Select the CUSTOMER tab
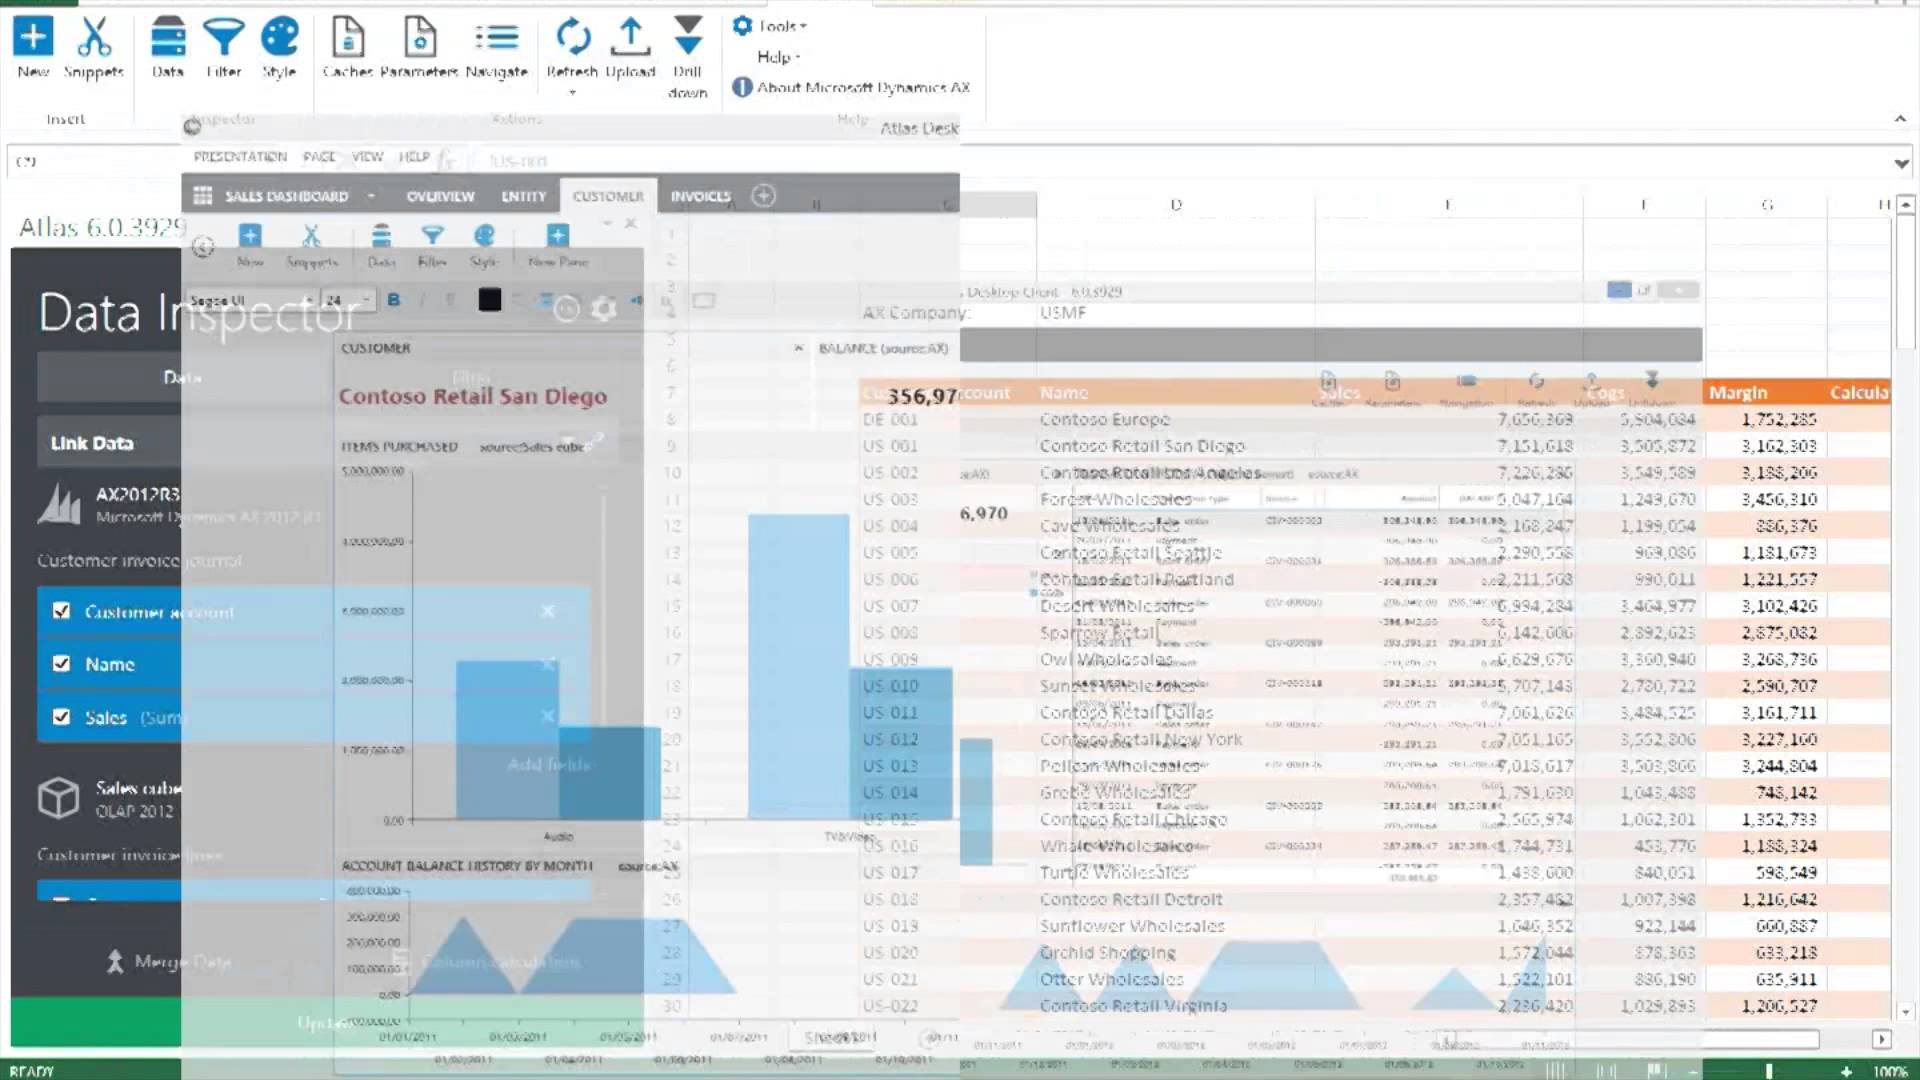Viewport: 1920px width, 1080px height. point(608,196)
